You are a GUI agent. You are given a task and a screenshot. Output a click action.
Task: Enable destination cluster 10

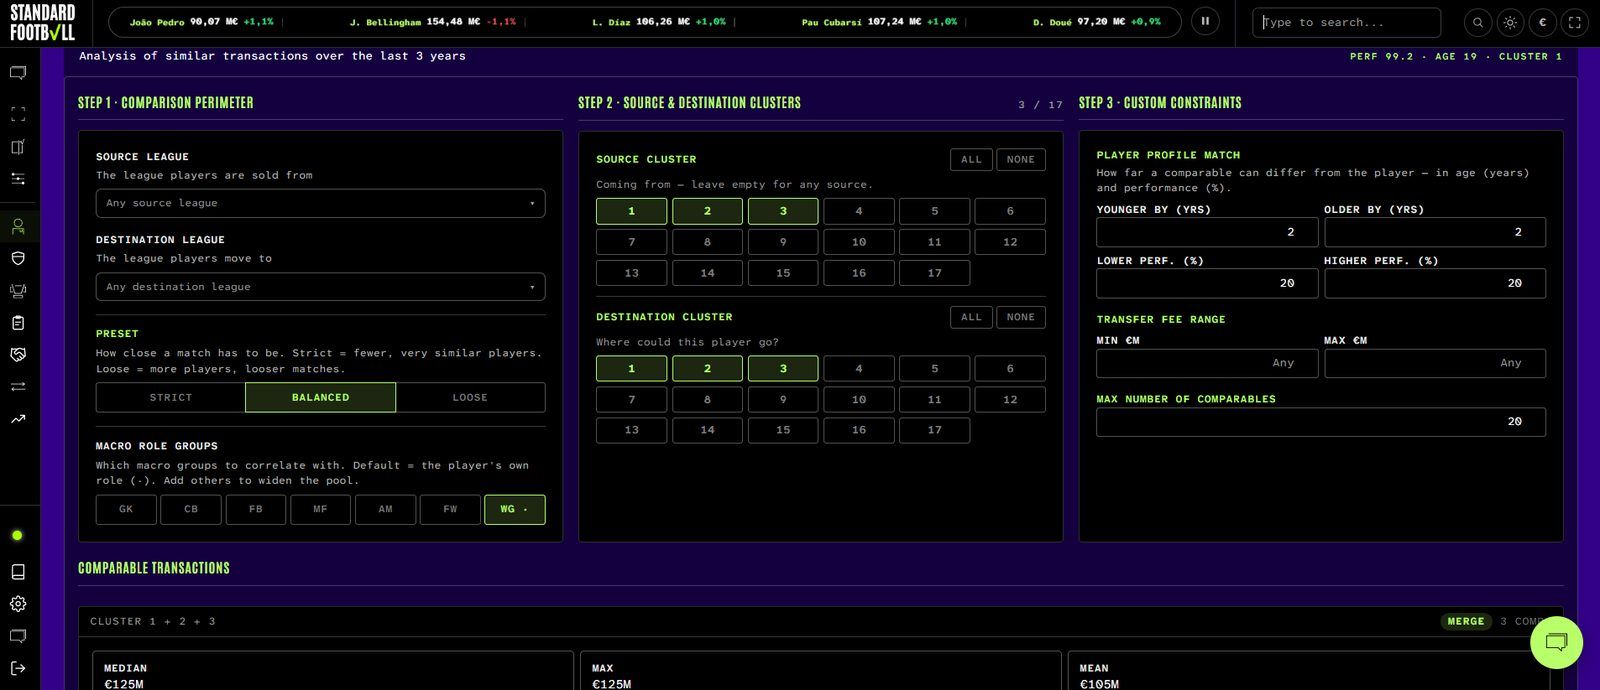859,400
